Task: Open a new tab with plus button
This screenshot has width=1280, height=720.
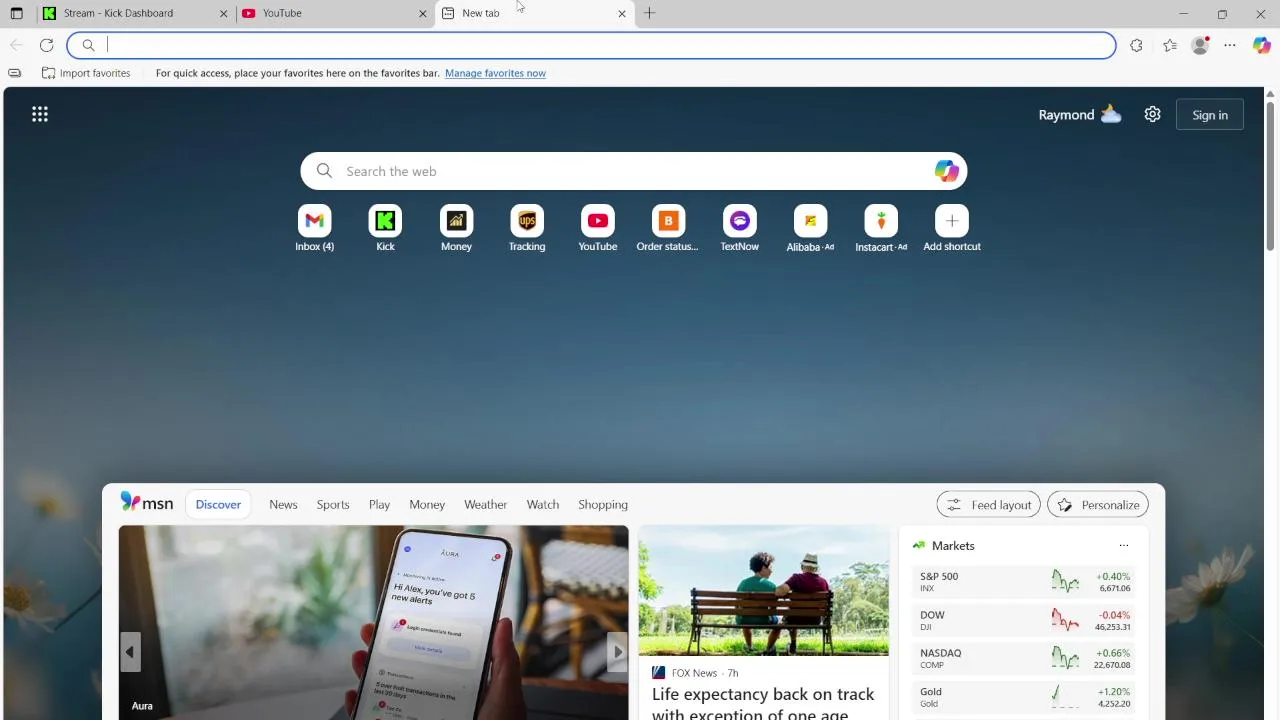Action: tap(650, 13)
